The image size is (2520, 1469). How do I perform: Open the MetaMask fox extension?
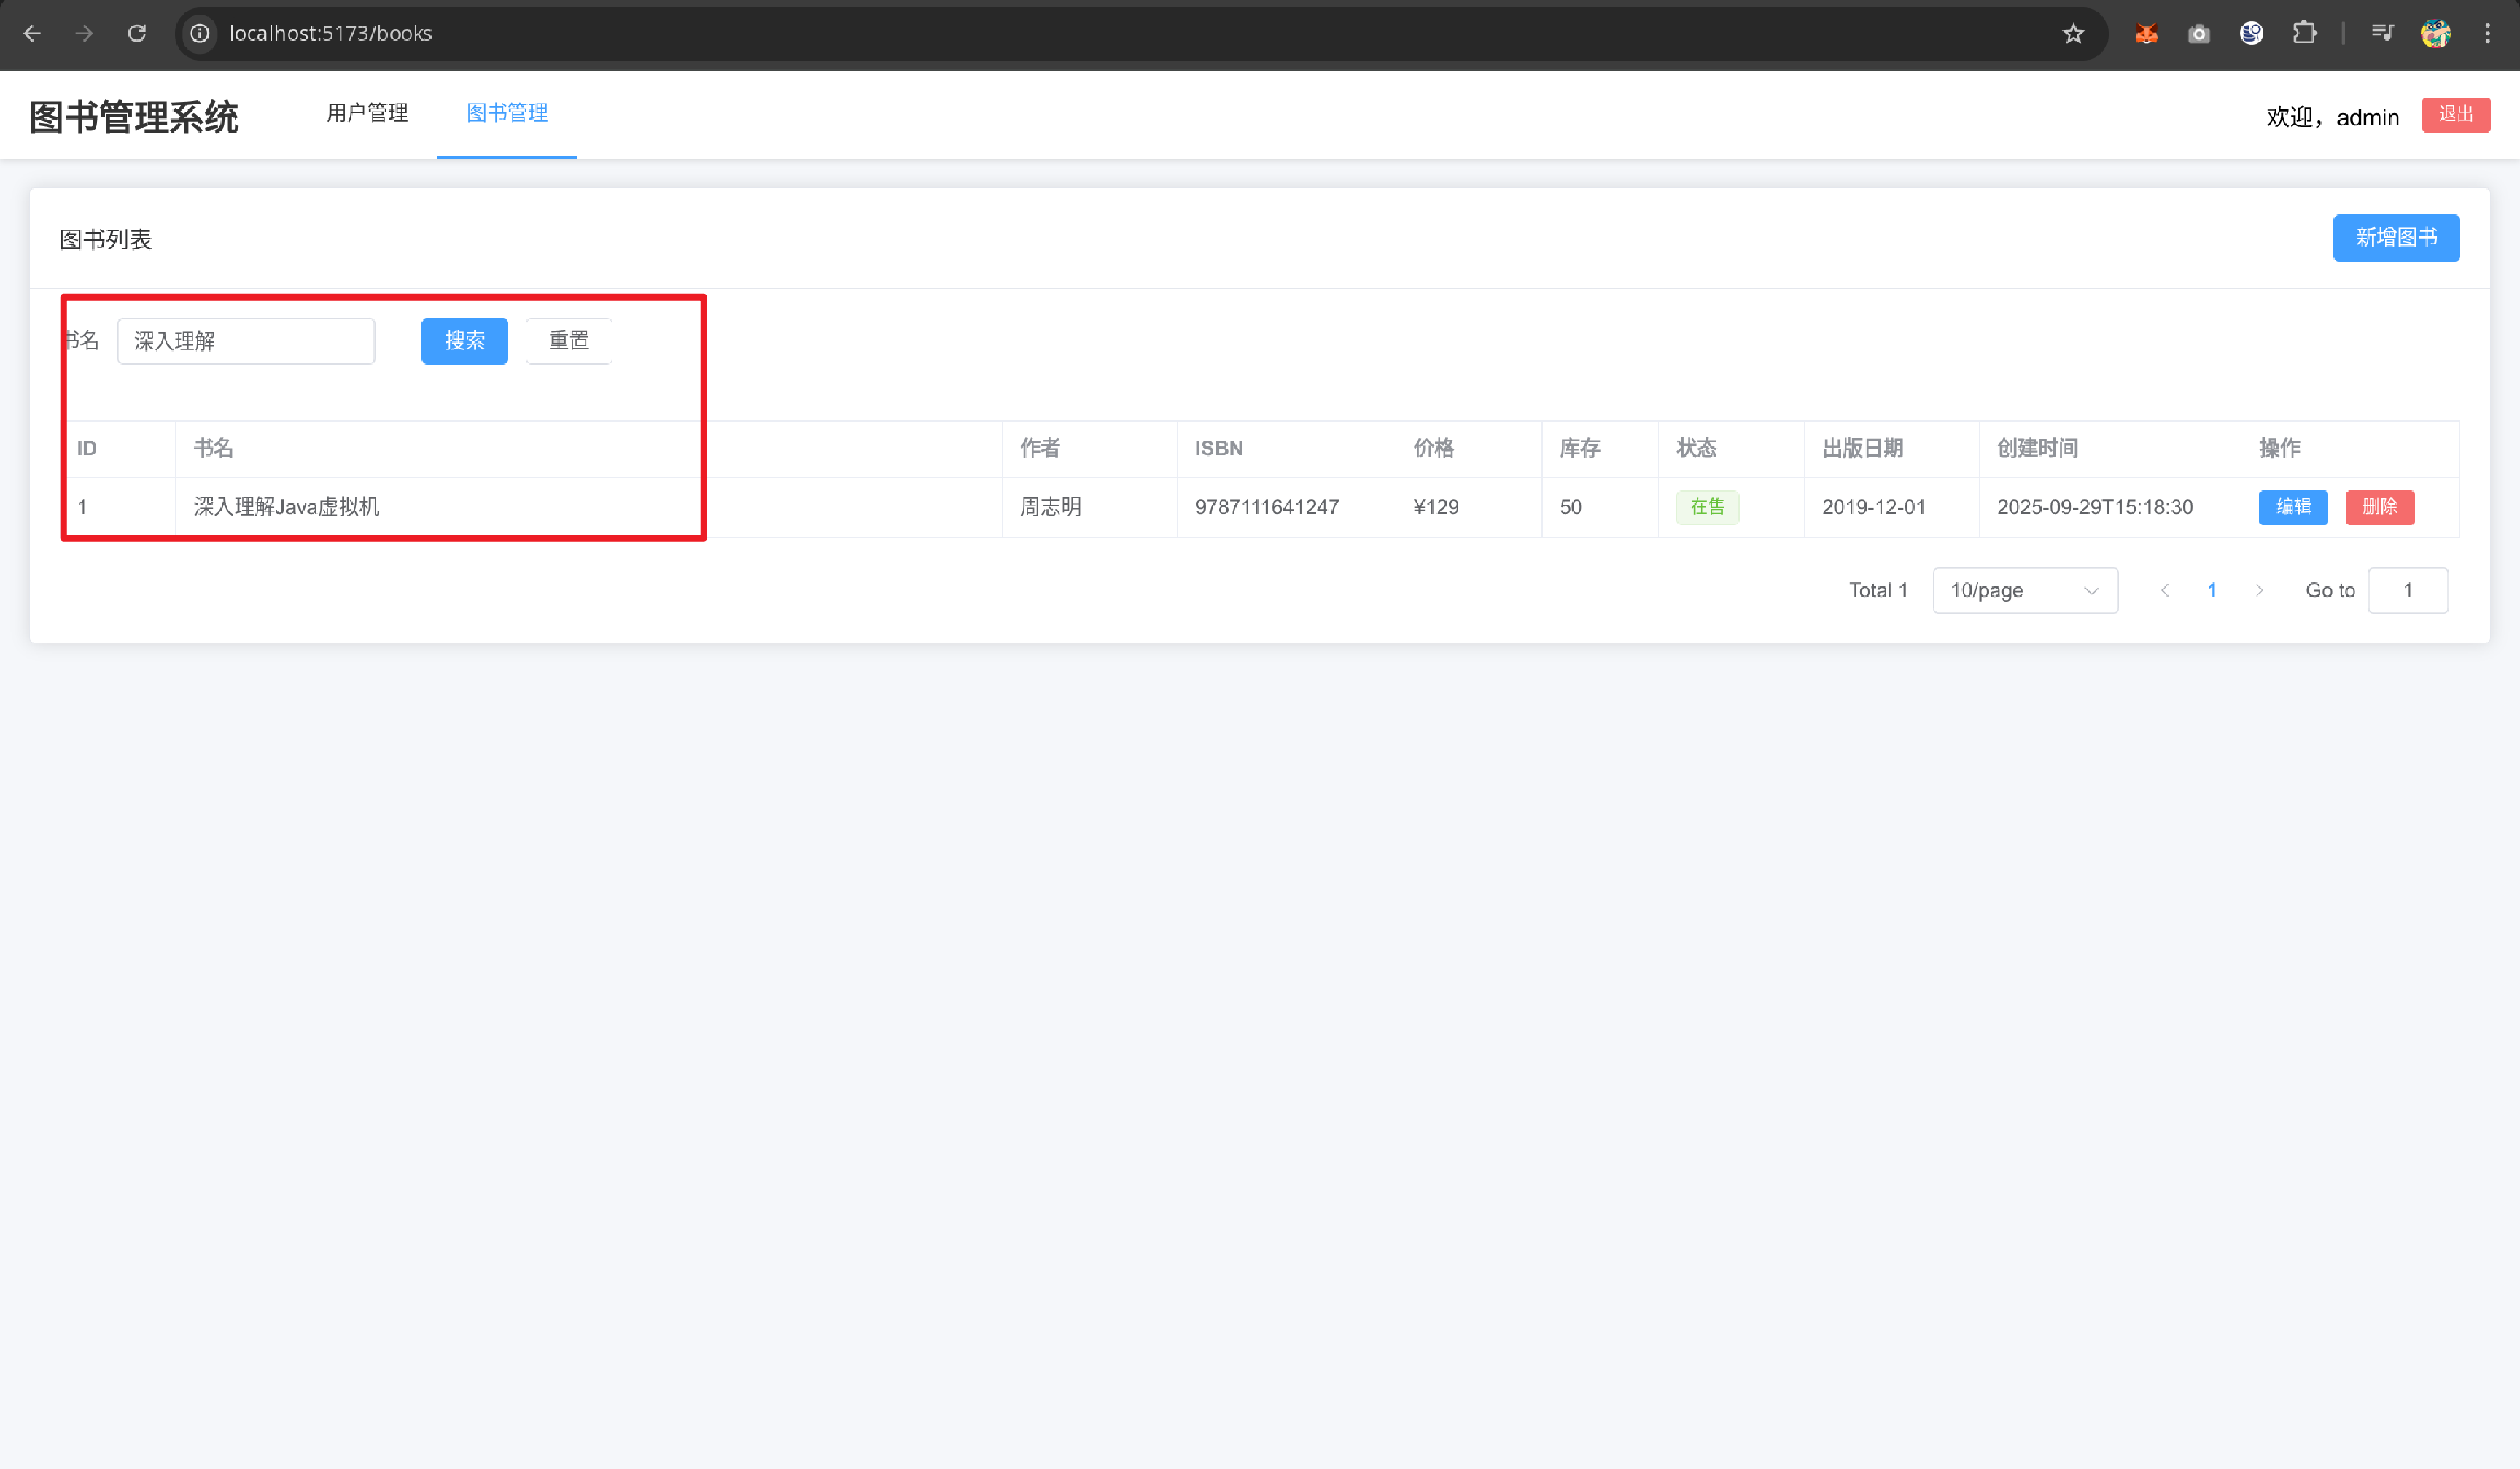point(2146,34)
